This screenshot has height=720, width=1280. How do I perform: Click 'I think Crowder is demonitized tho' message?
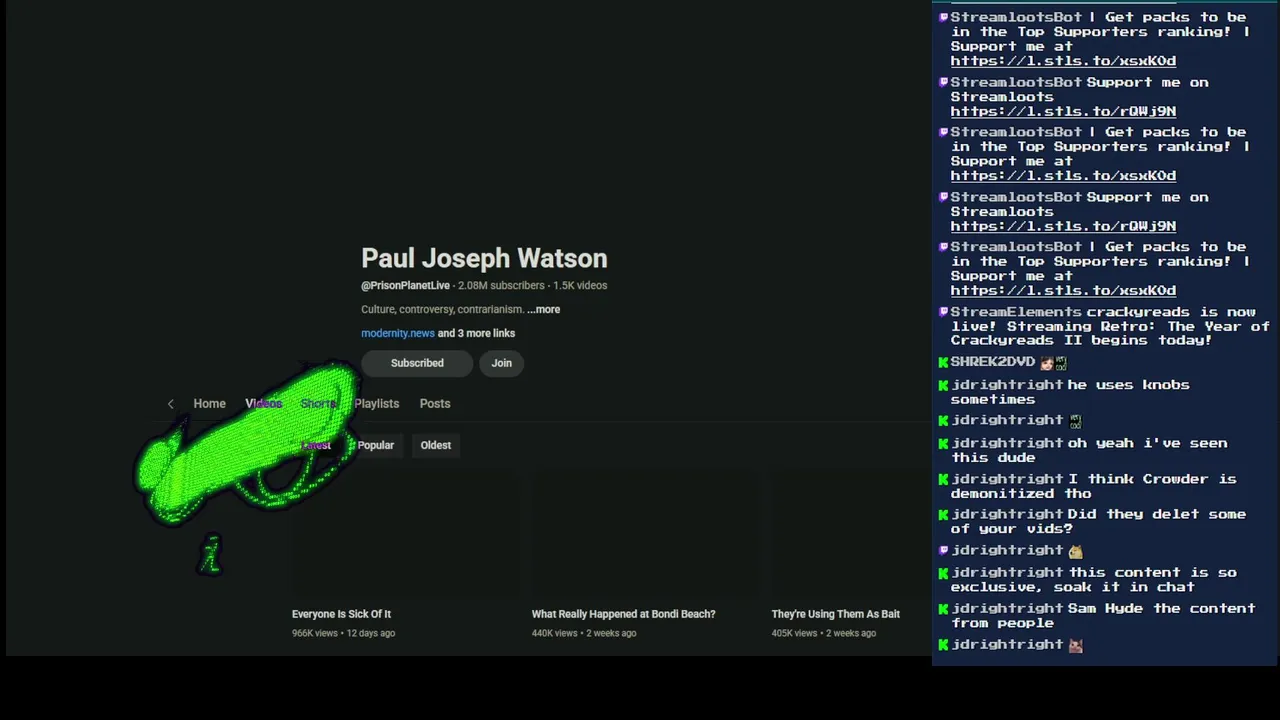click(x=1094, y=486)
